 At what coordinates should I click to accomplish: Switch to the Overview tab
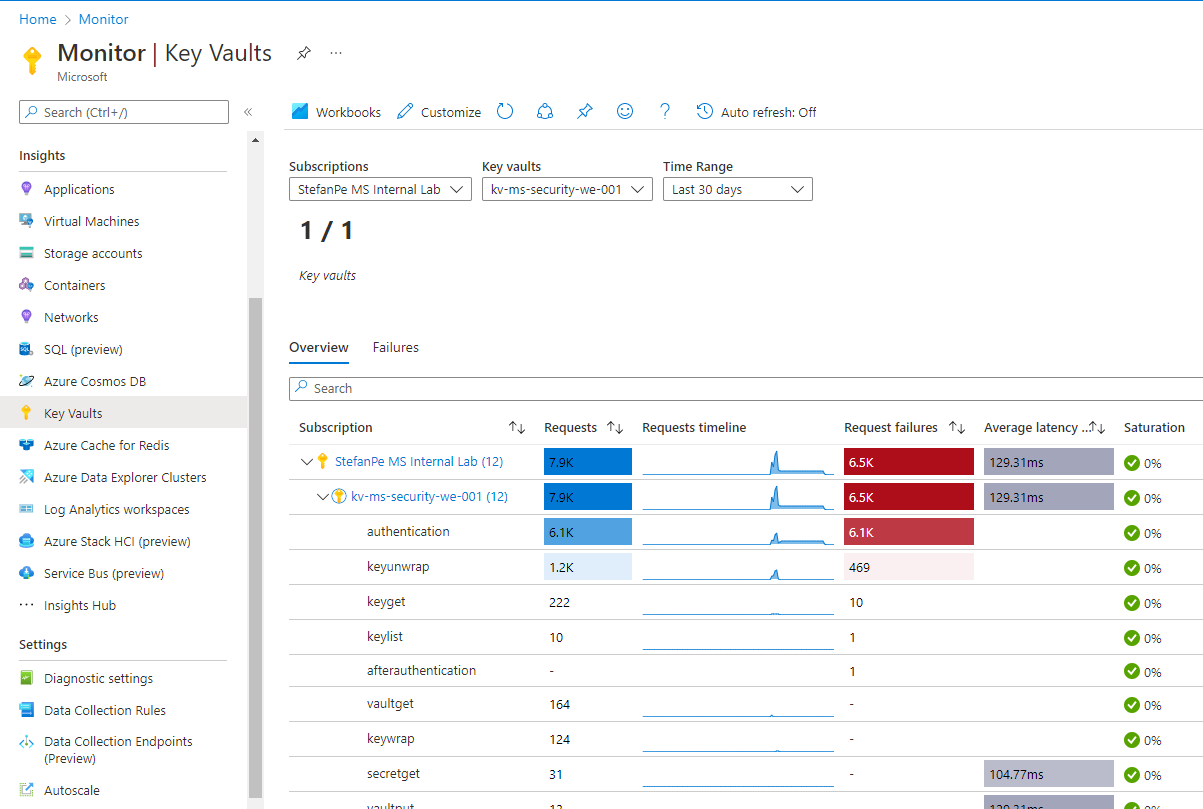[x=319, y=347]
